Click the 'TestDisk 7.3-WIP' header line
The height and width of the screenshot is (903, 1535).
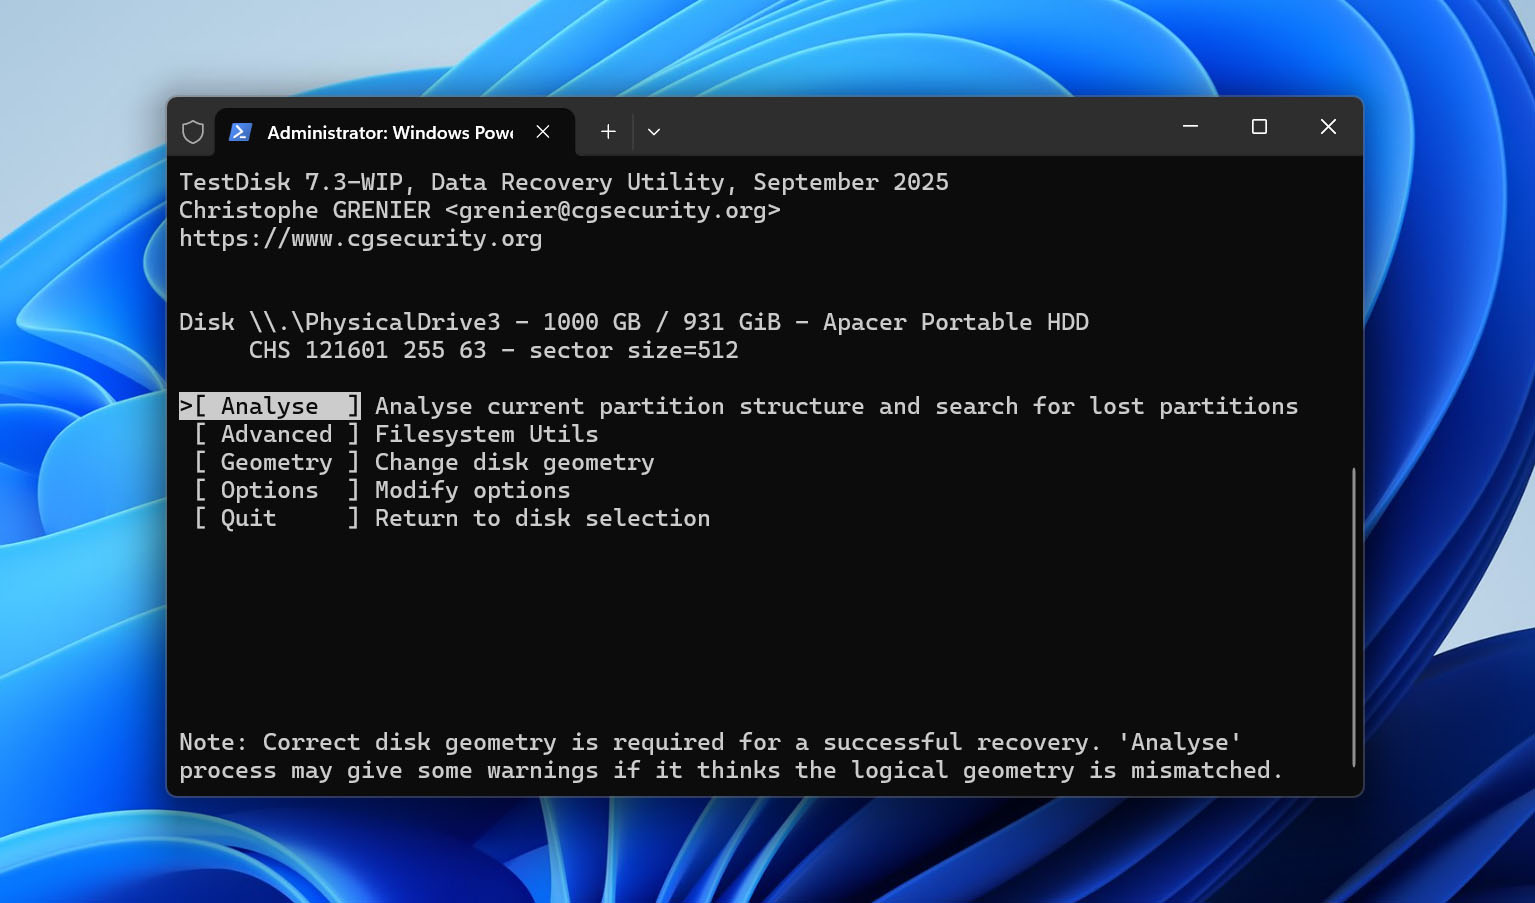564,182
